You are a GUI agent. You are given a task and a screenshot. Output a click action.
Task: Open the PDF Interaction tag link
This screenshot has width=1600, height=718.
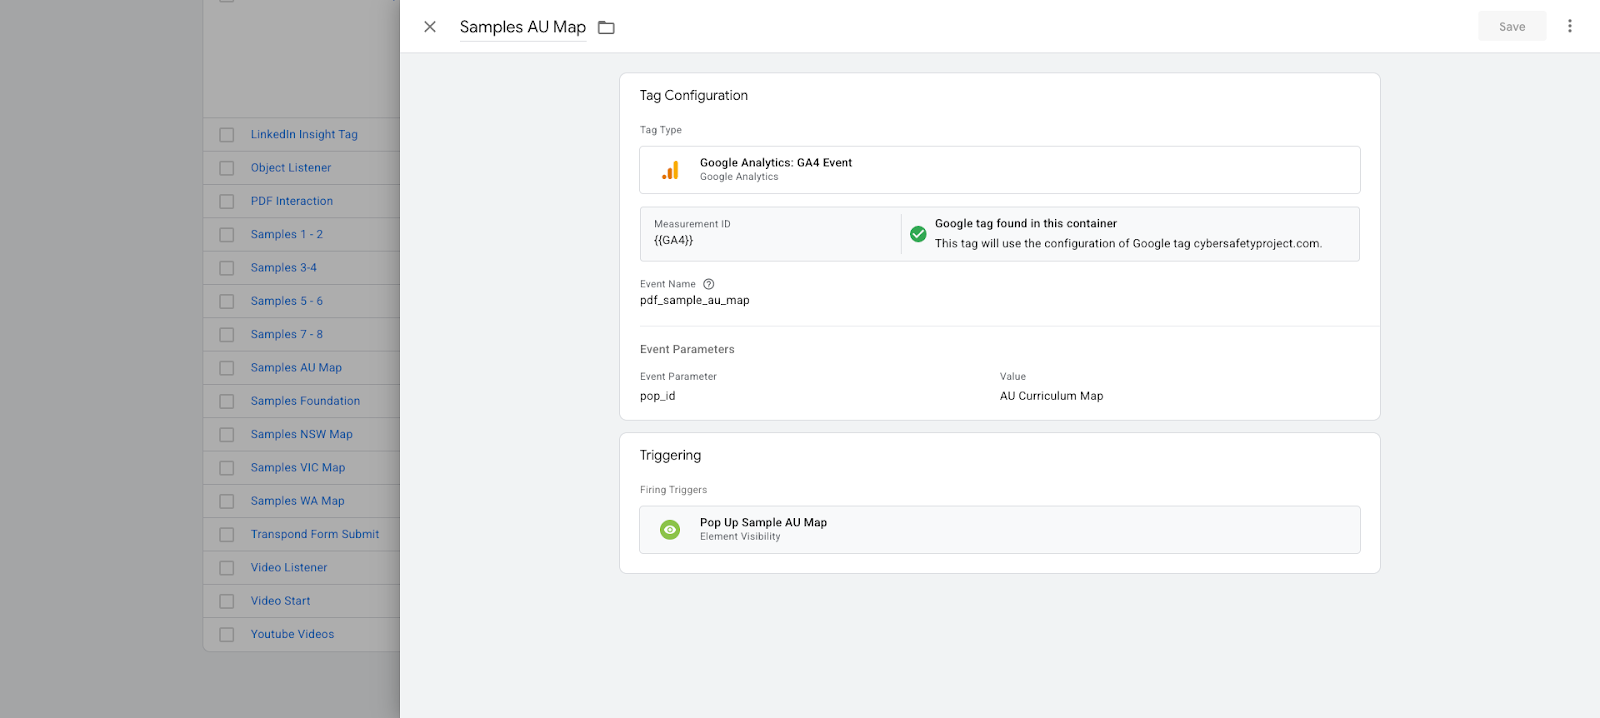tap(291, 201)
